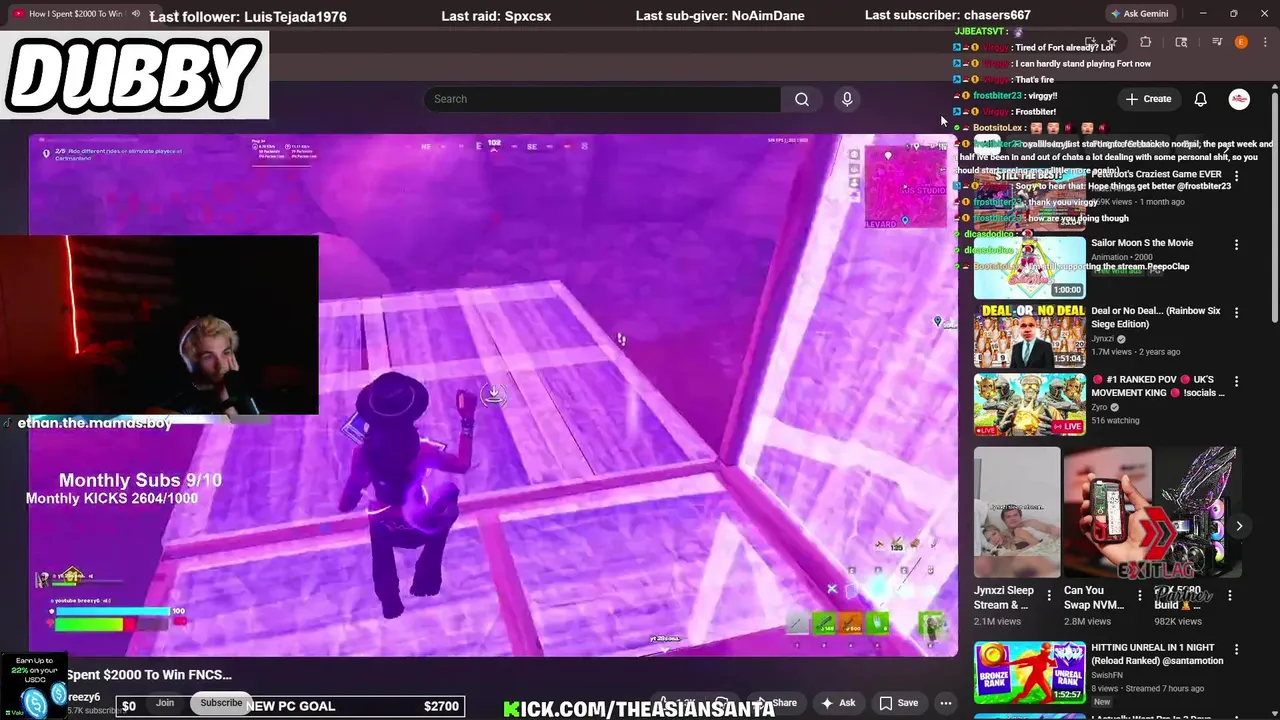Viewport: 1280px width, 720px height.
Task: Click the Jynxzi channel name under Deal or No Deal
Action: tap(1104, 339)
